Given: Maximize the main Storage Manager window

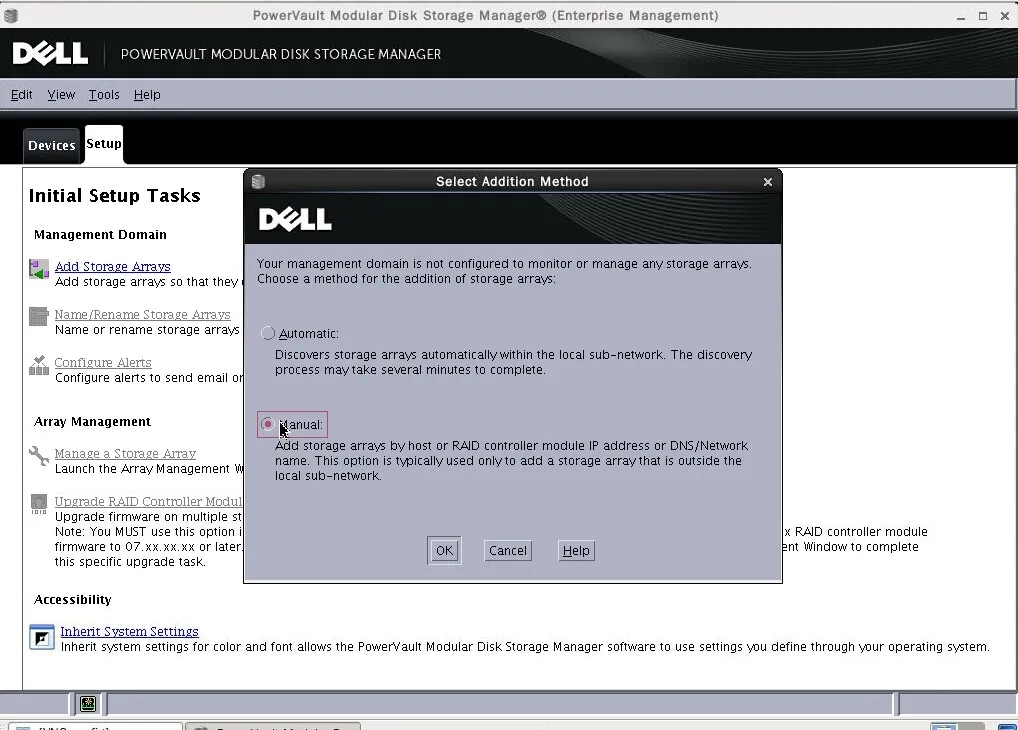Looking at the screenshot, I should pyautogui.click(x=983, y=16).
